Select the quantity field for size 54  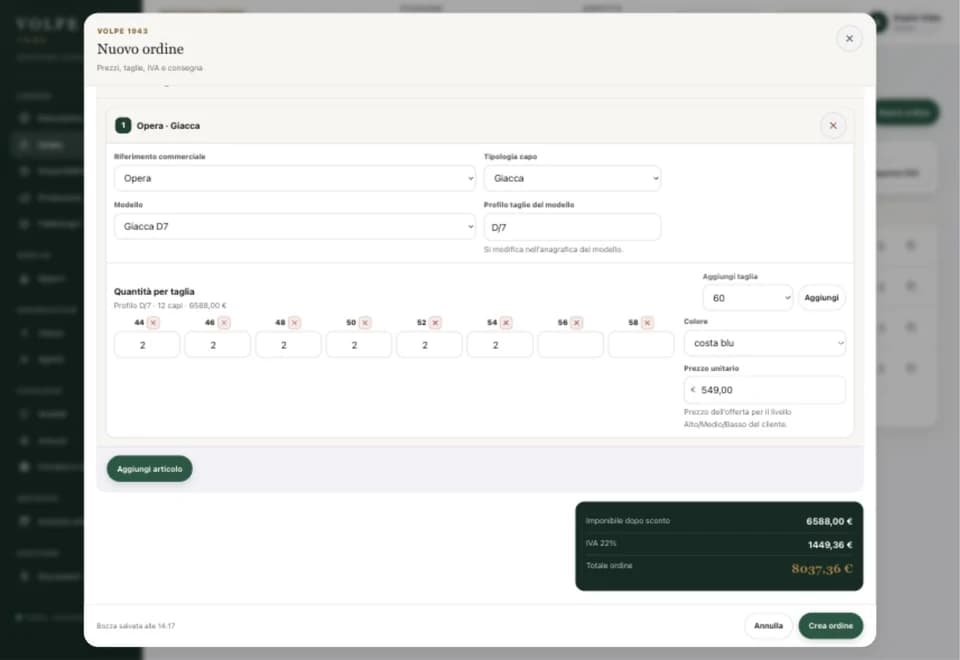pos(500,345)
